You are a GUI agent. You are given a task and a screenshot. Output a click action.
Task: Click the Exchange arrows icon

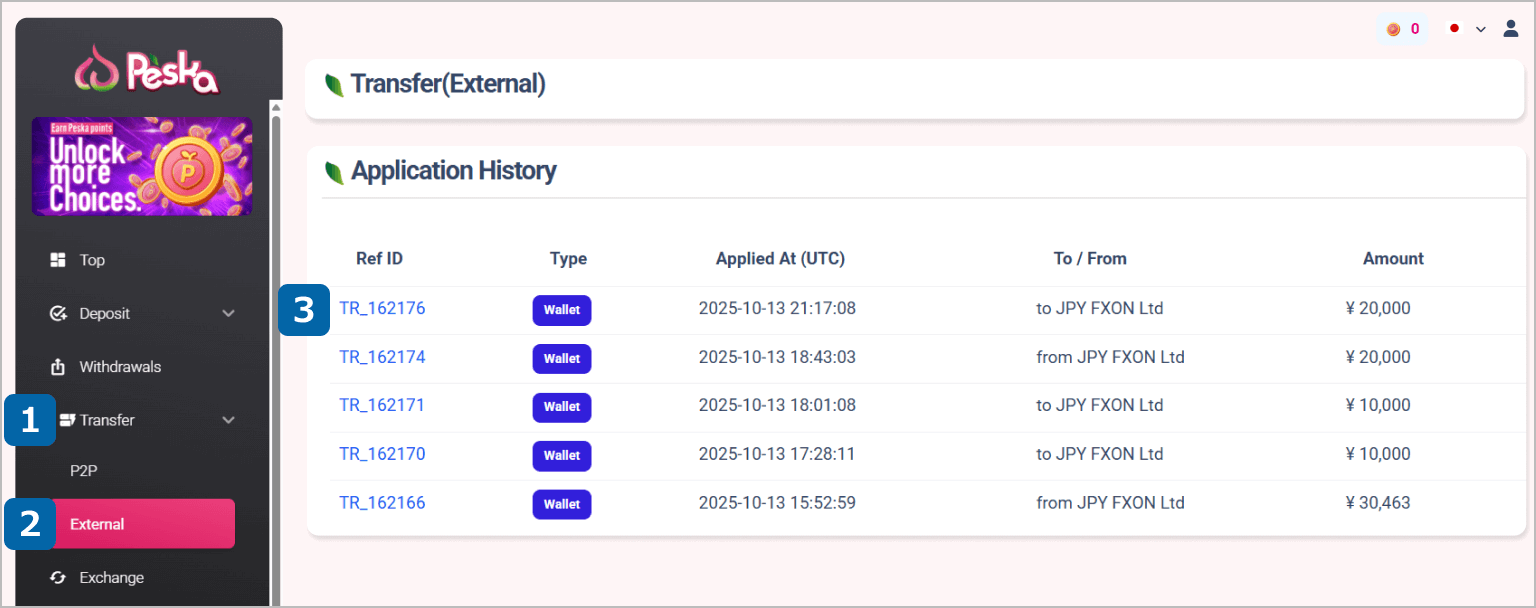58,578
